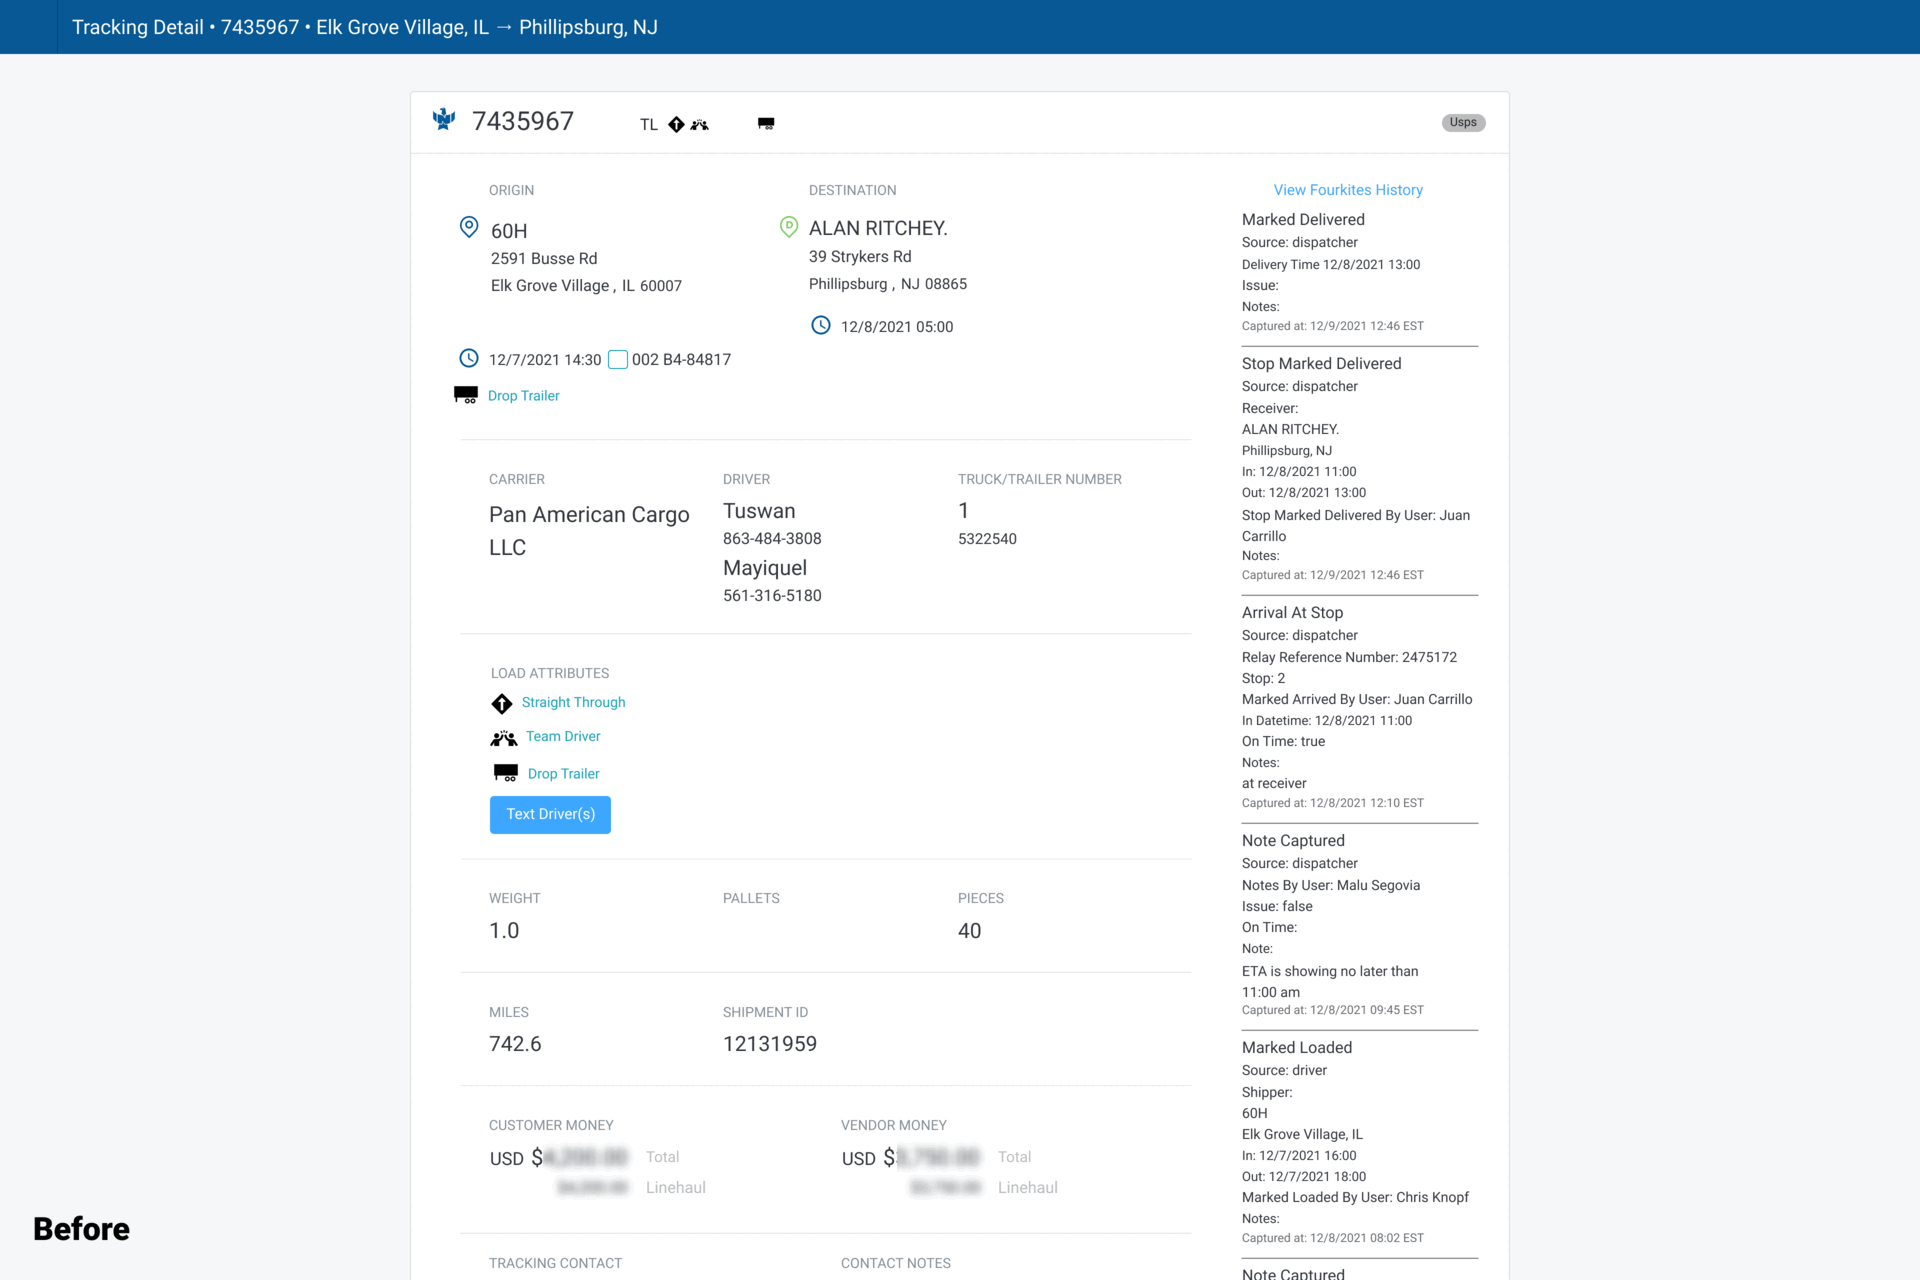The width and height of the screenshot is (1920, 1280).
Task: Click the clock icon beside 12/7/2021 14:30
Action: 468,358
